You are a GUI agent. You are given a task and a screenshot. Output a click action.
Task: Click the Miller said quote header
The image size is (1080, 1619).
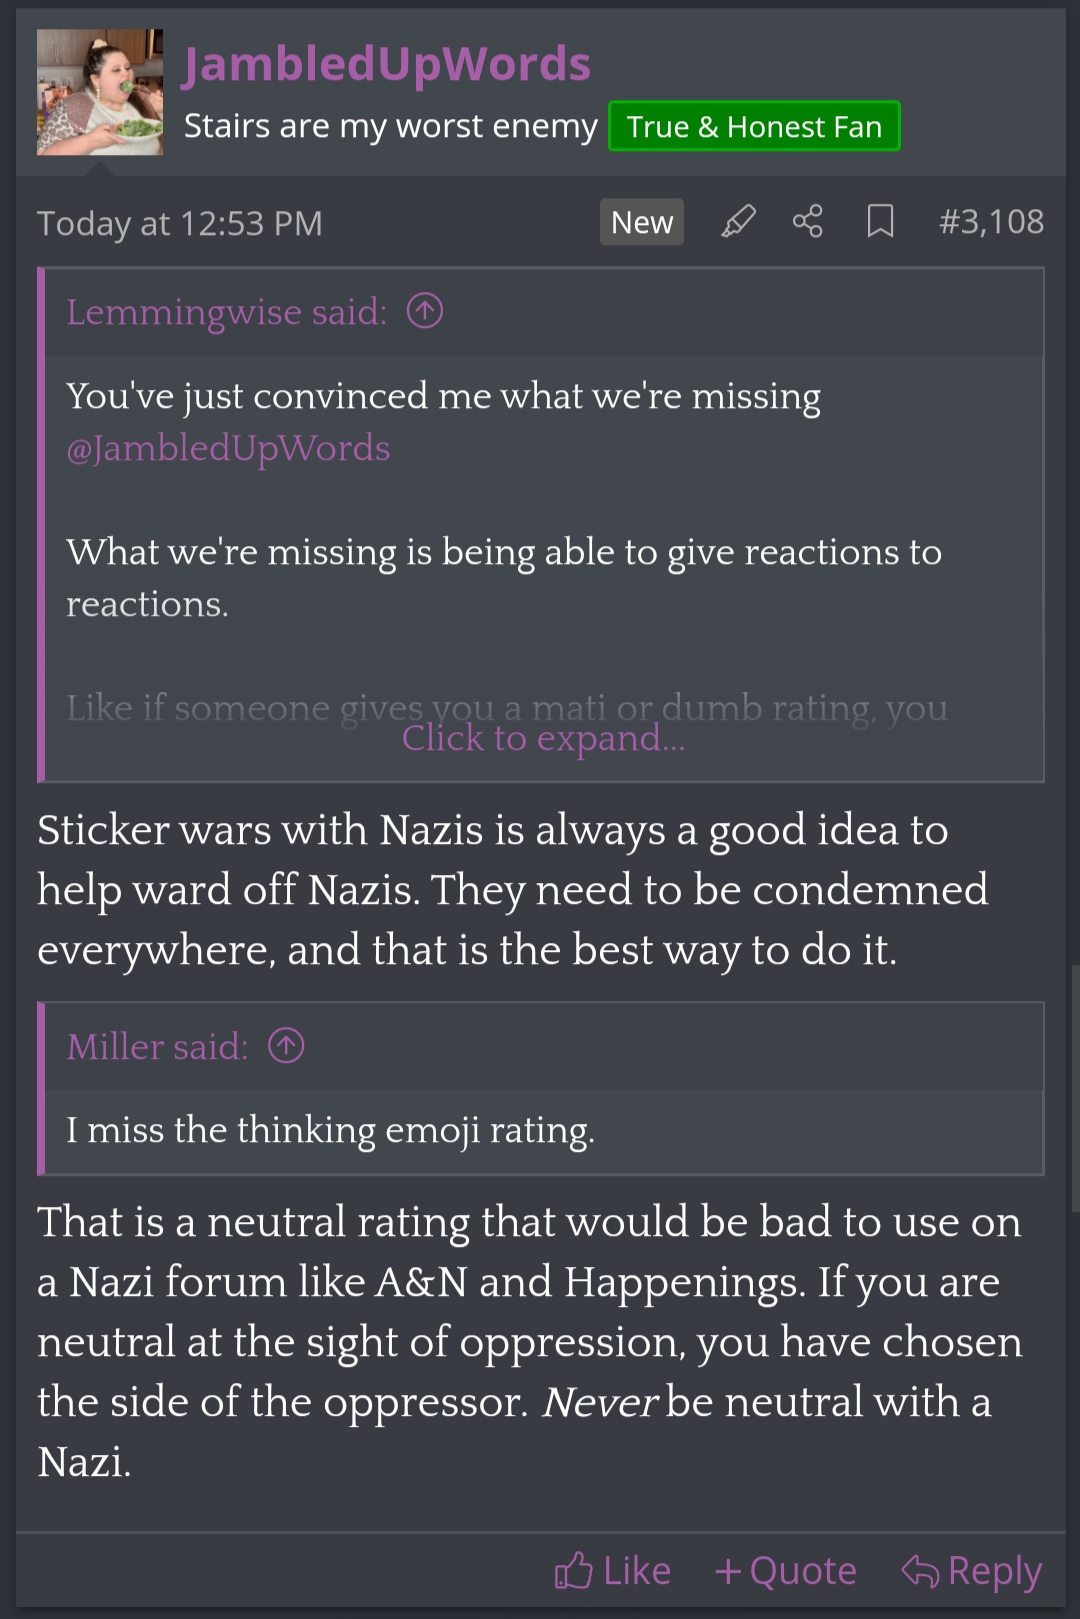[157, 1046]
